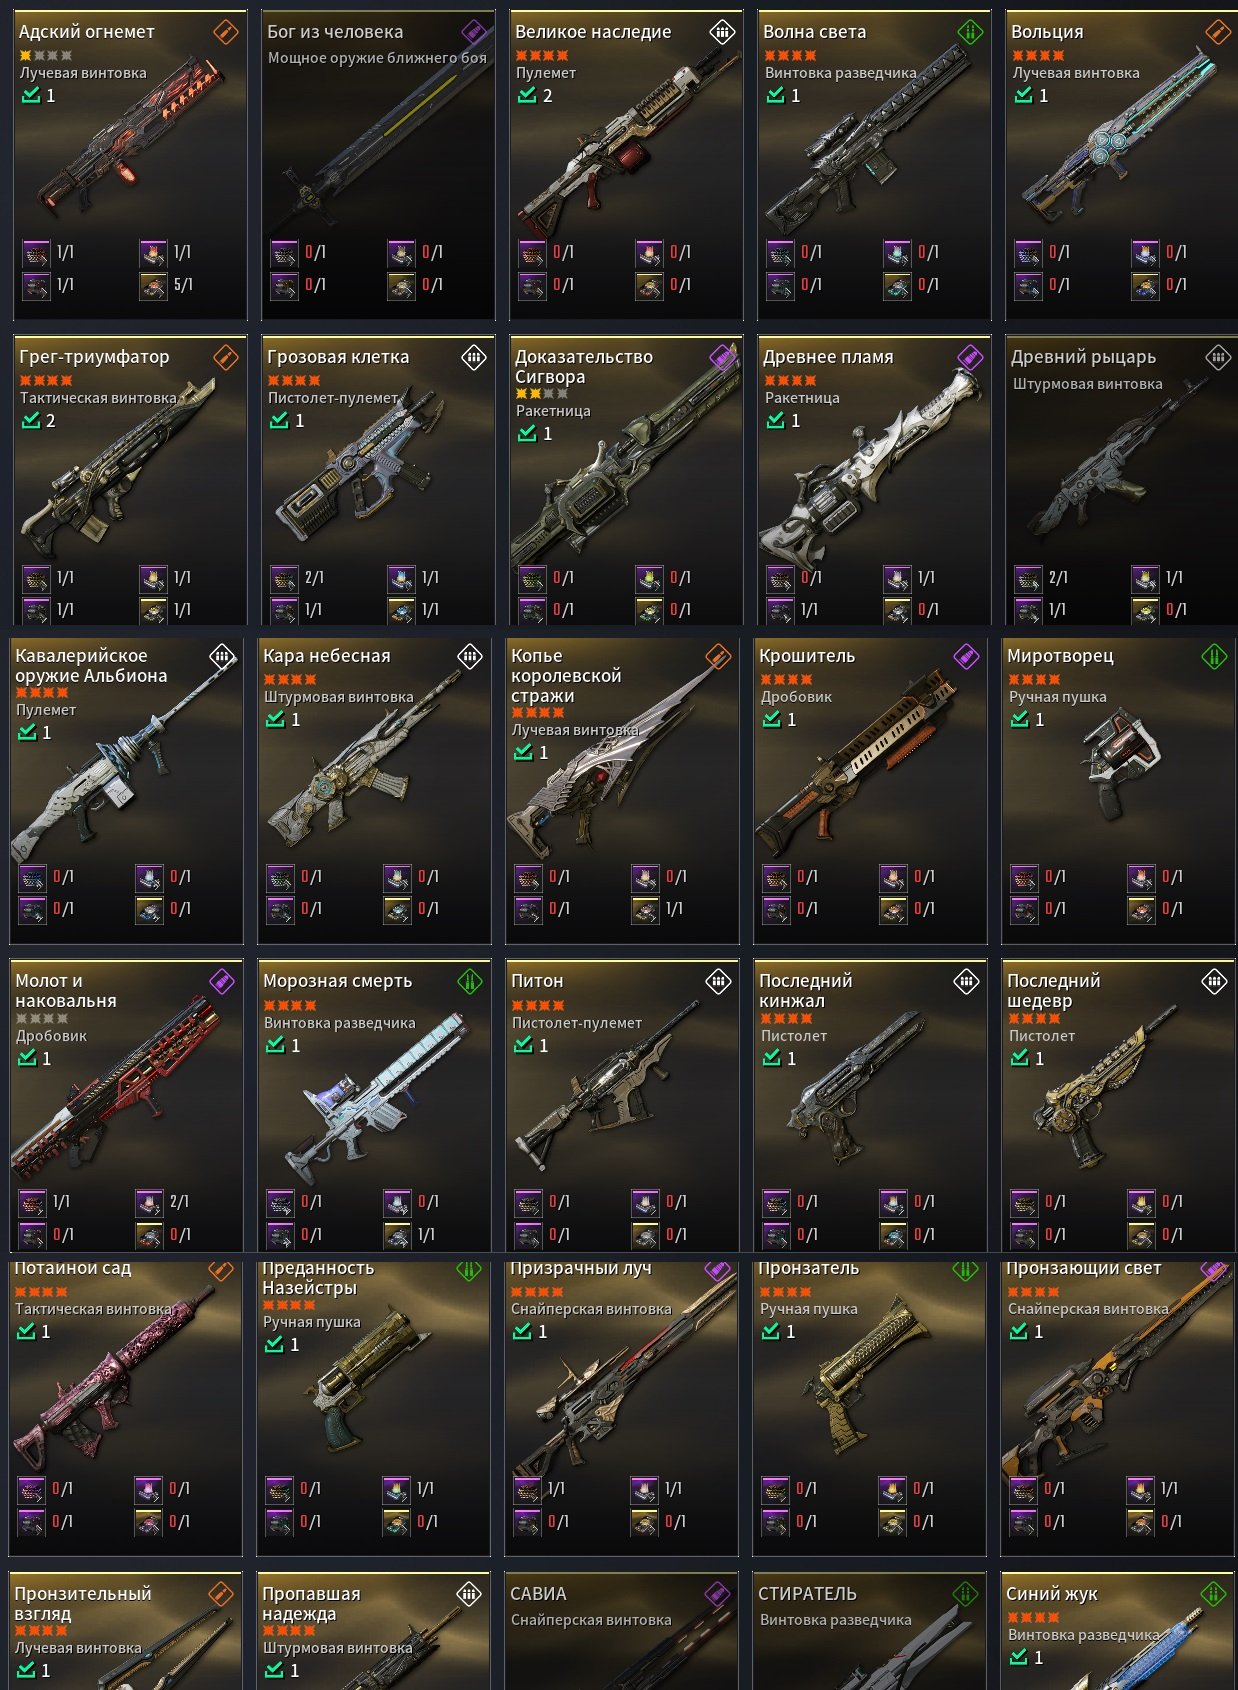Click the green ammo icon on Волна света card
The image size is (1238, 1690).
[x=970, y=32]
